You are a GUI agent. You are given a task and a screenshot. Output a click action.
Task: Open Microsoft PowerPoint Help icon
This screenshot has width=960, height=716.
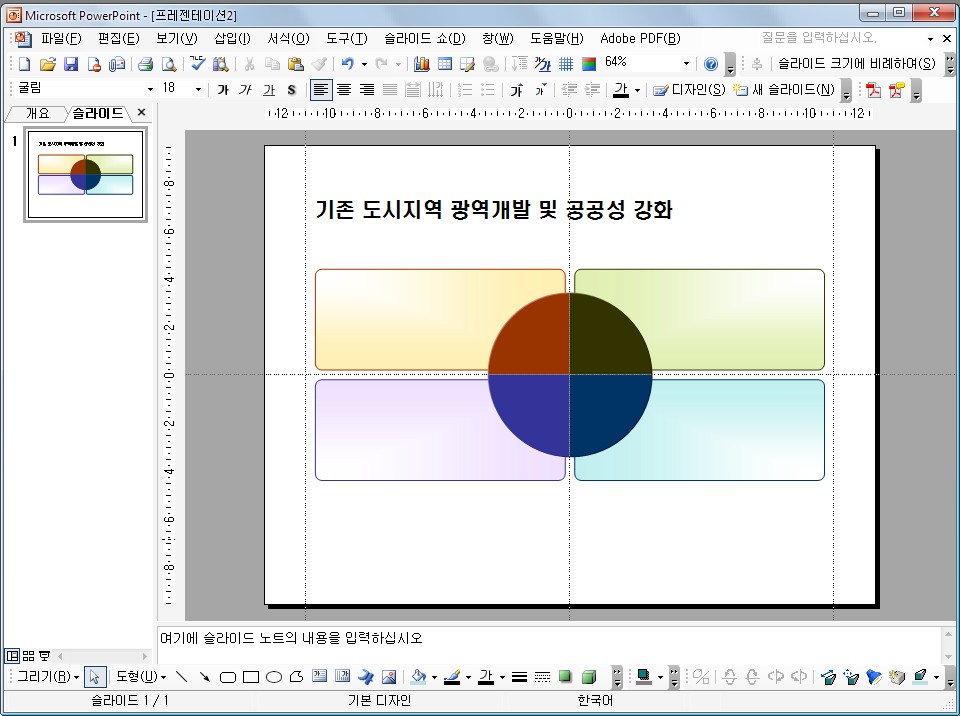click(711, 64)
